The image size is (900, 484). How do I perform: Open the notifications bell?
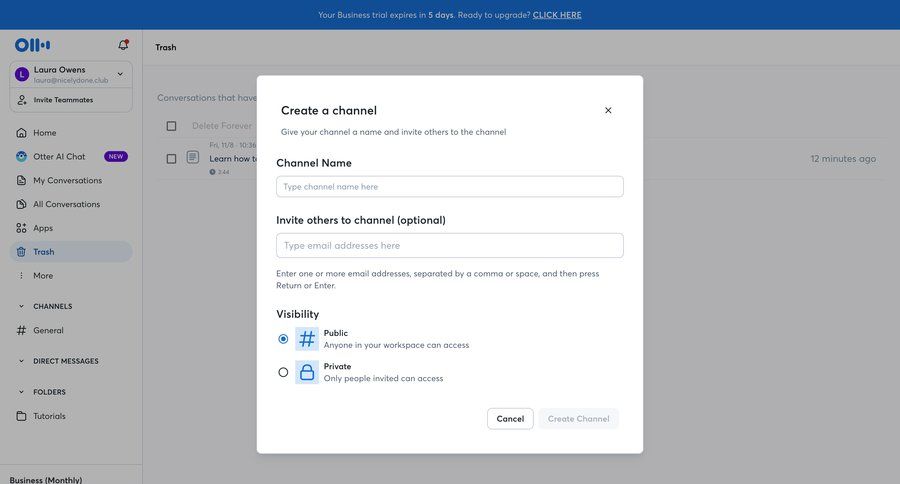pyautogui.click(x=123, y=45)
